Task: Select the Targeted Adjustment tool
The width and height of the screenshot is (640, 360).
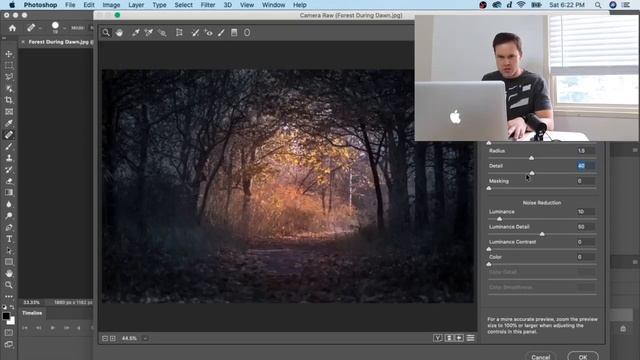Action: point(162,33)
